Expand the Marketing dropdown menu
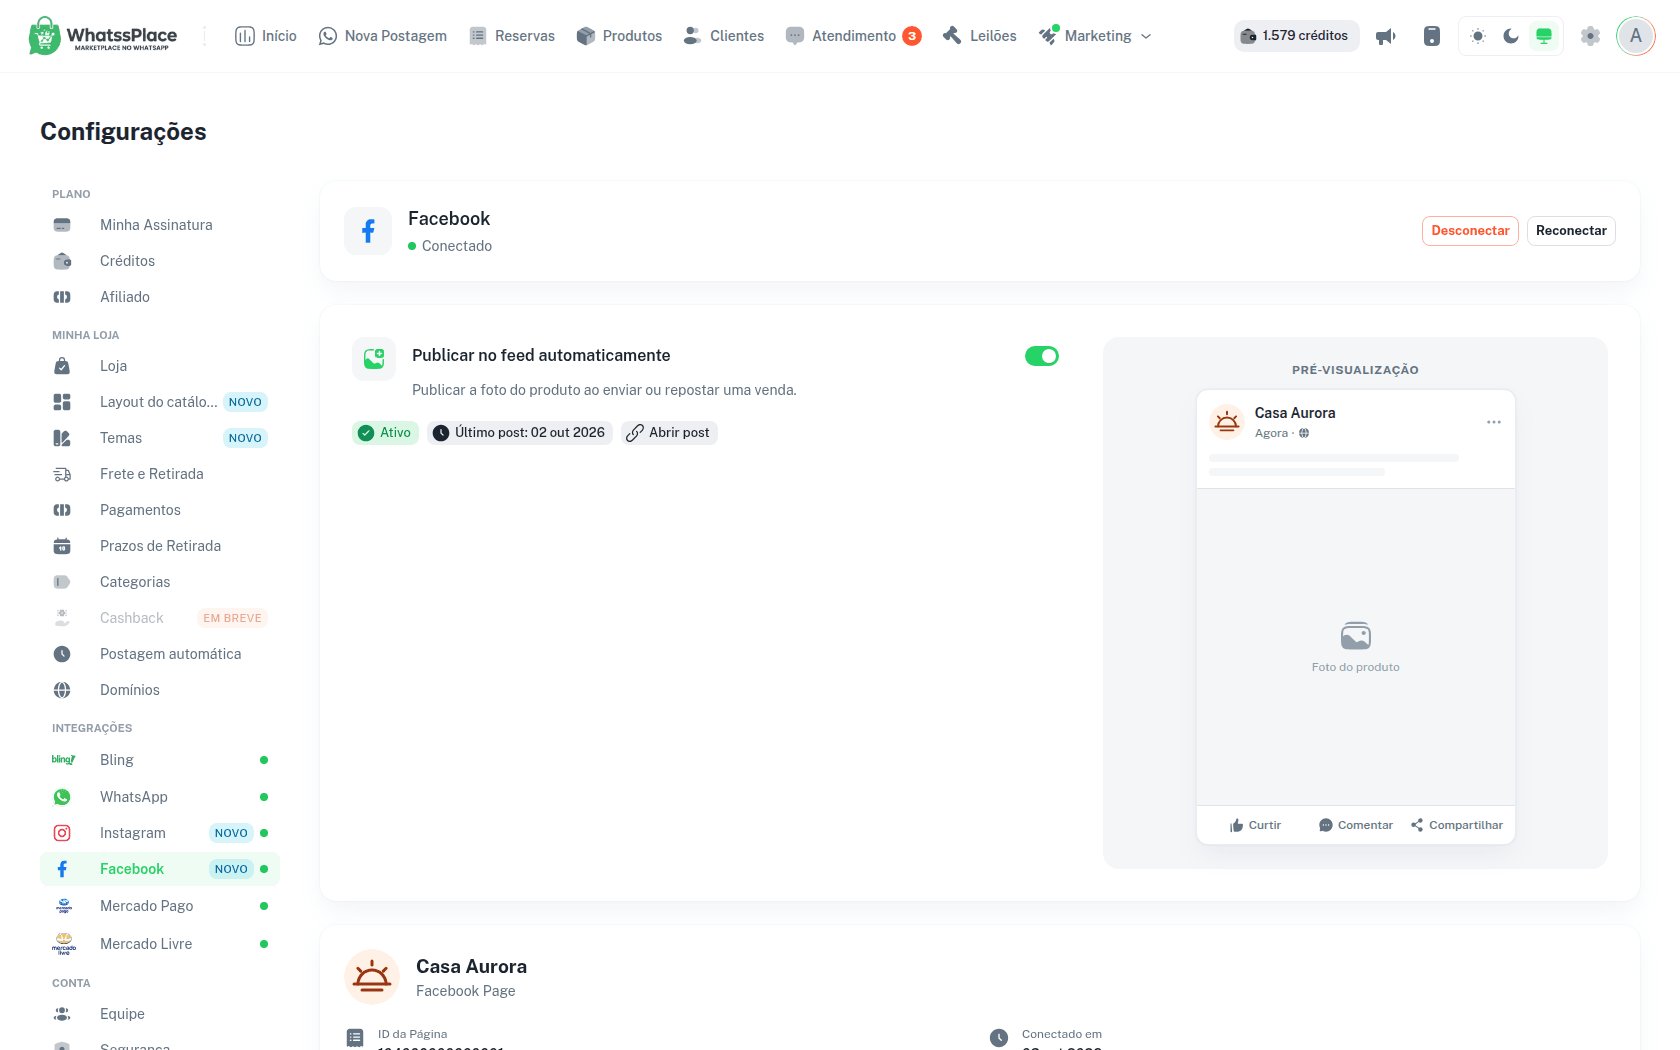This screenshot has height=1050, width=1680. point(1095,36)
